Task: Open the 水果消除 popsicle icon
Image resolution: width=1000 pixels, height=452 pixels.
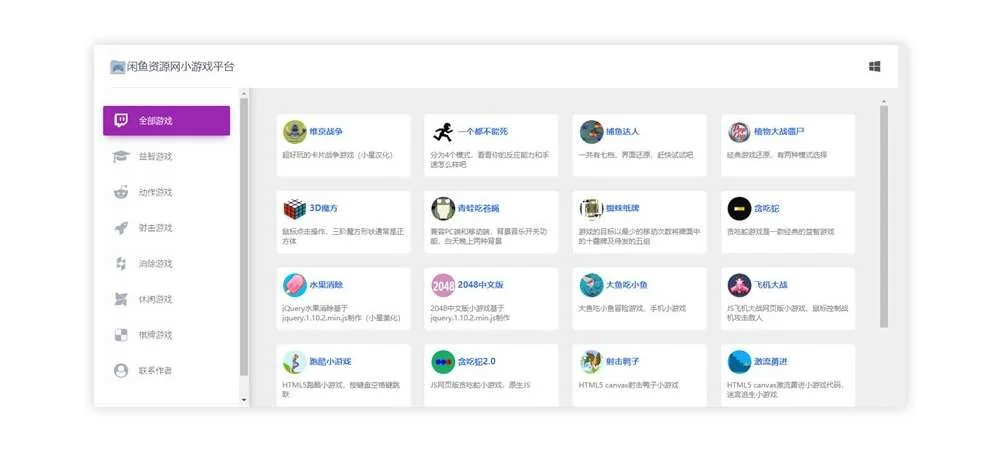Action: coord(295,285)
